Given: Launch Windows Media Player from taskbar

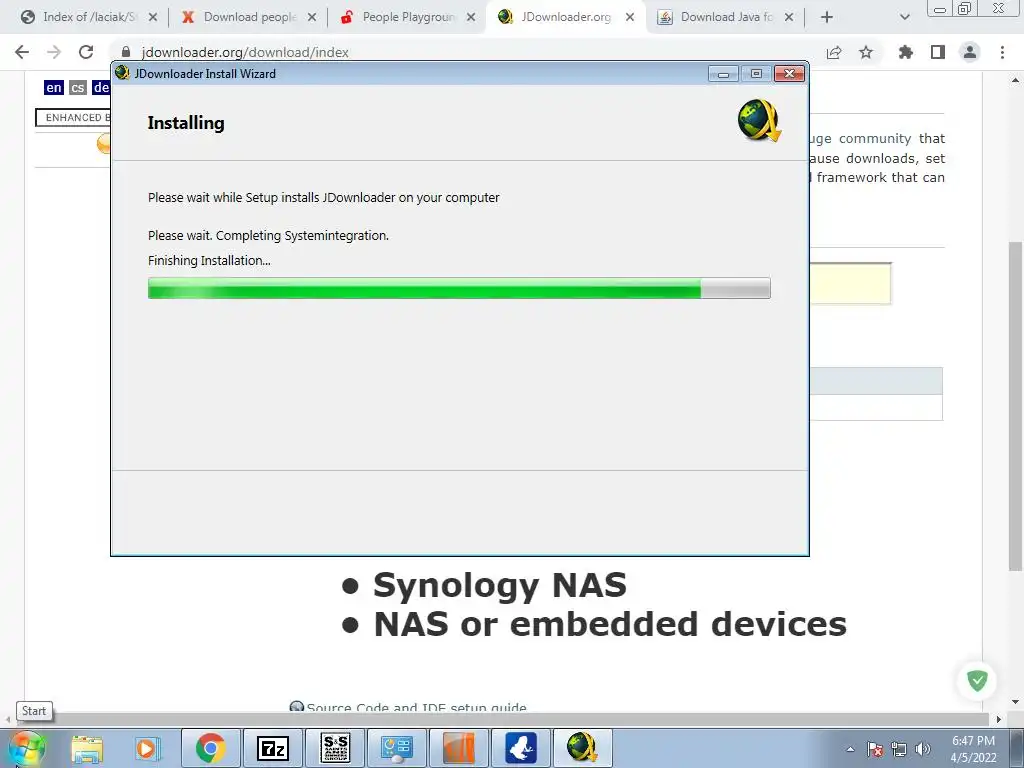Looking at the screenshot, I should click(148, 748).
